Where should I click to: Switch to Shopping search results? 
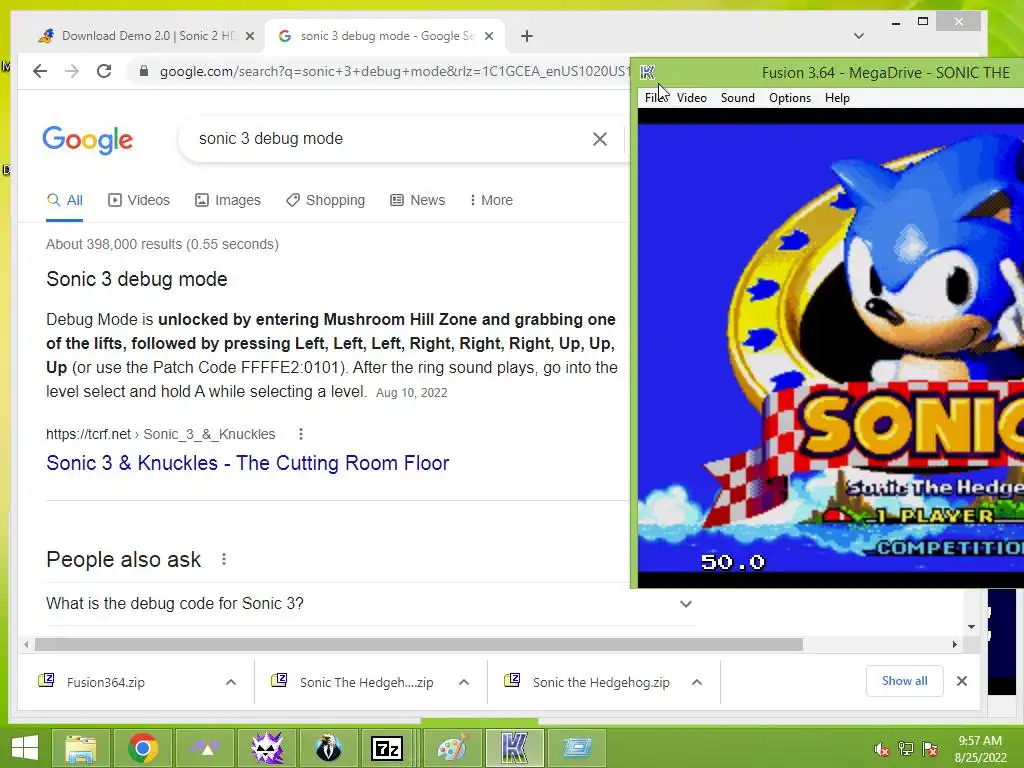(325, 200)
